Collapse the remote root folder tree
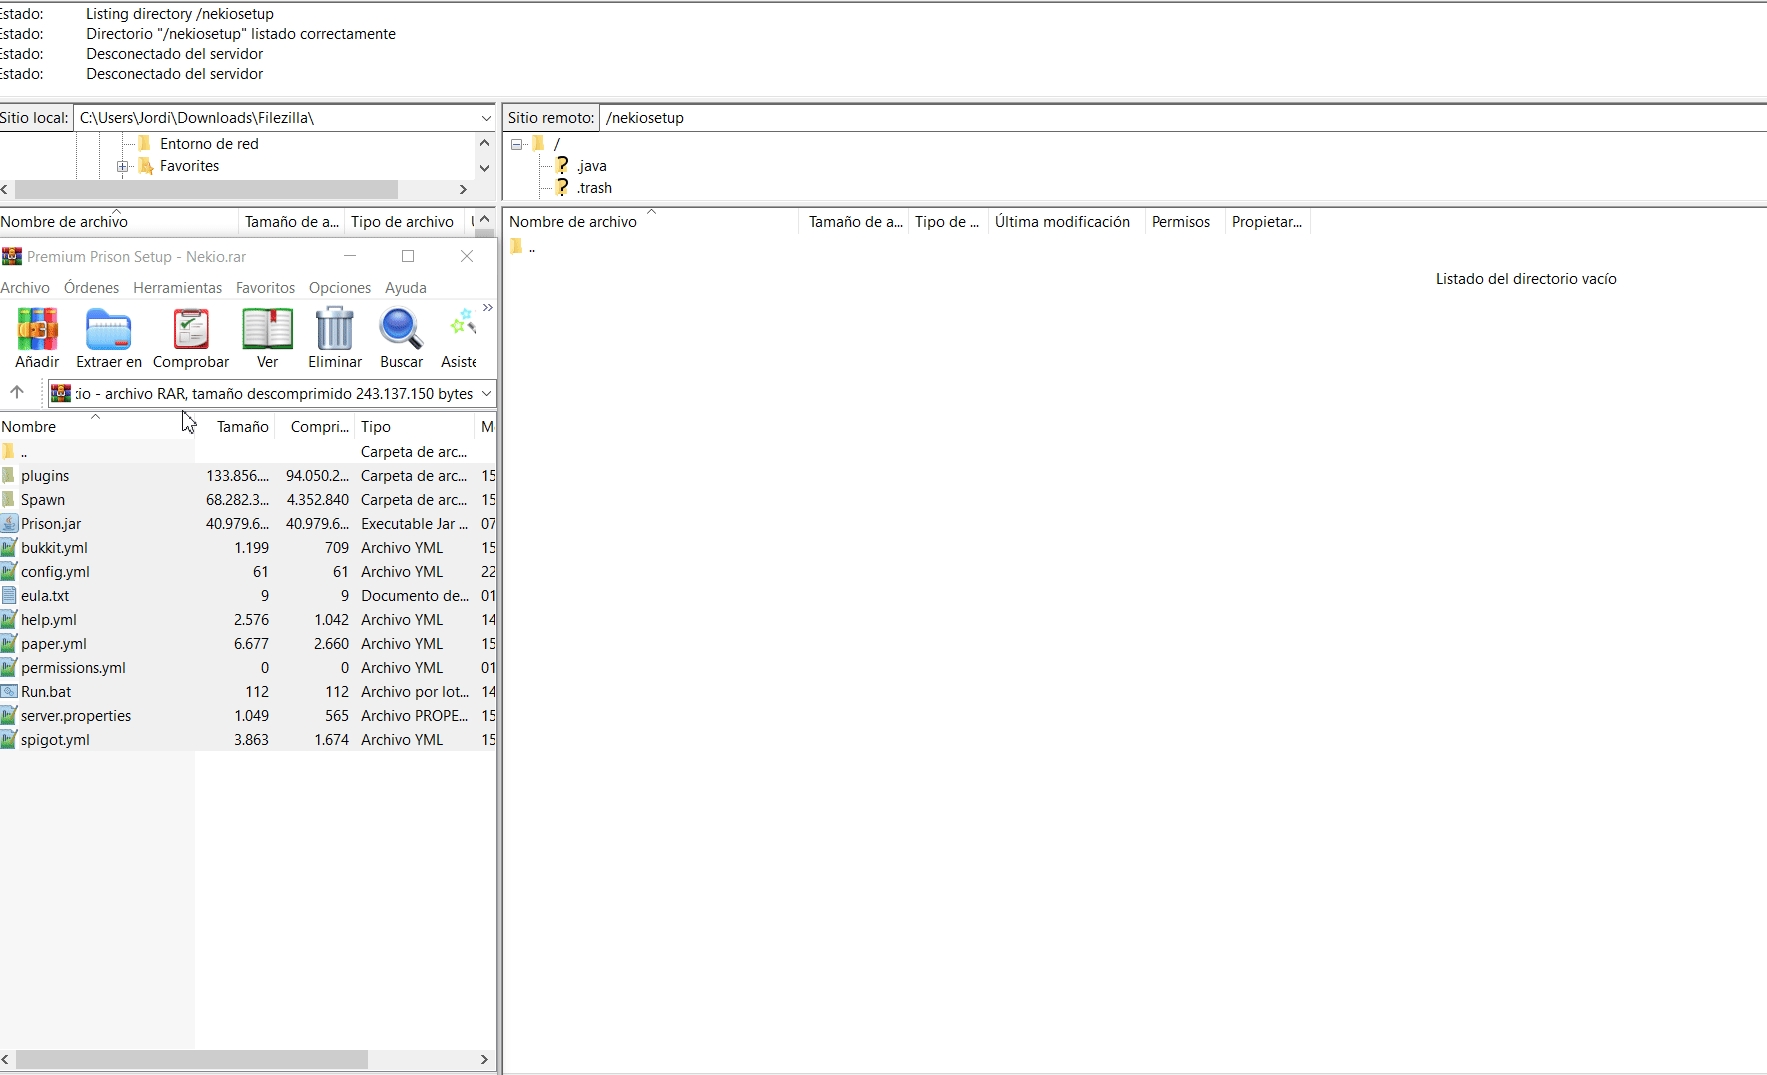 tap(517, 144)
